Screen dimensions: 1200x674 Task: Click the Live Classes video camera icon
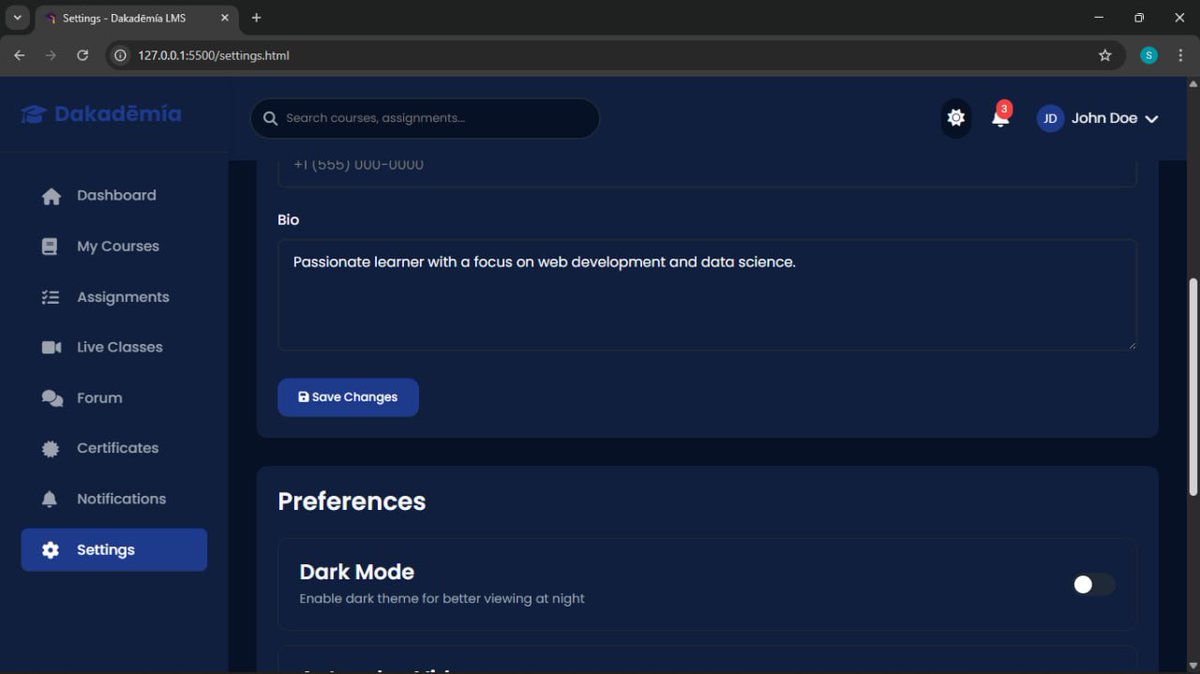tap(51, 347)
